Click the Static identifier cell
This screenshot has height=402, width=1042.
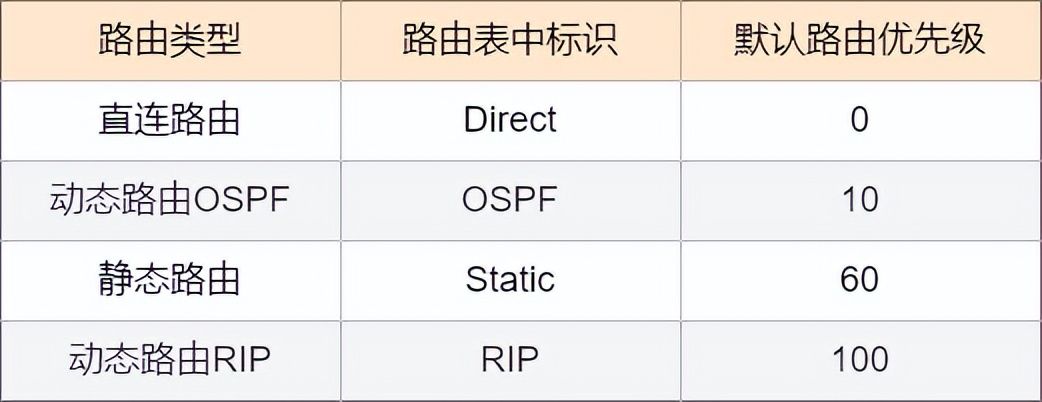[x=510, y=279]
